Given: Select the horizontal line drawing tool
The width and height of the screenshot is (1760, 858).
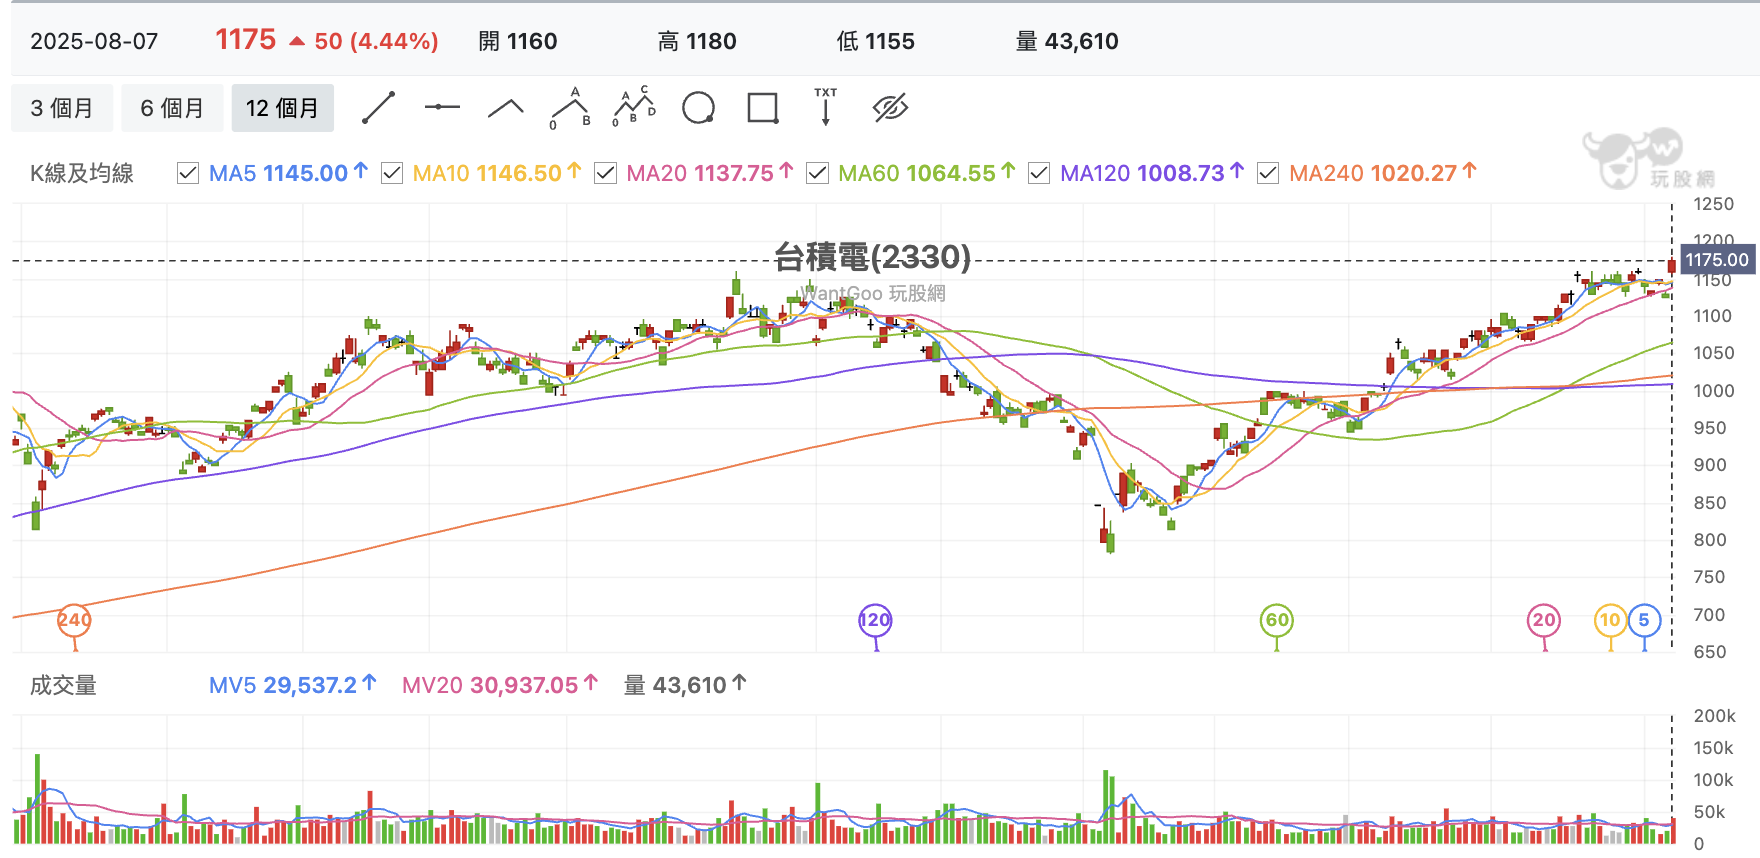Looking at the screenshot, I should 442,107.
